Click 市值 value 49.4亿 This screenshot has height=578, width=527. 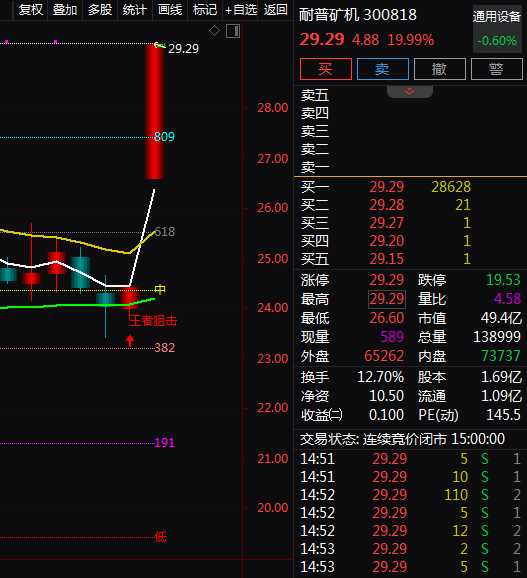501,318
